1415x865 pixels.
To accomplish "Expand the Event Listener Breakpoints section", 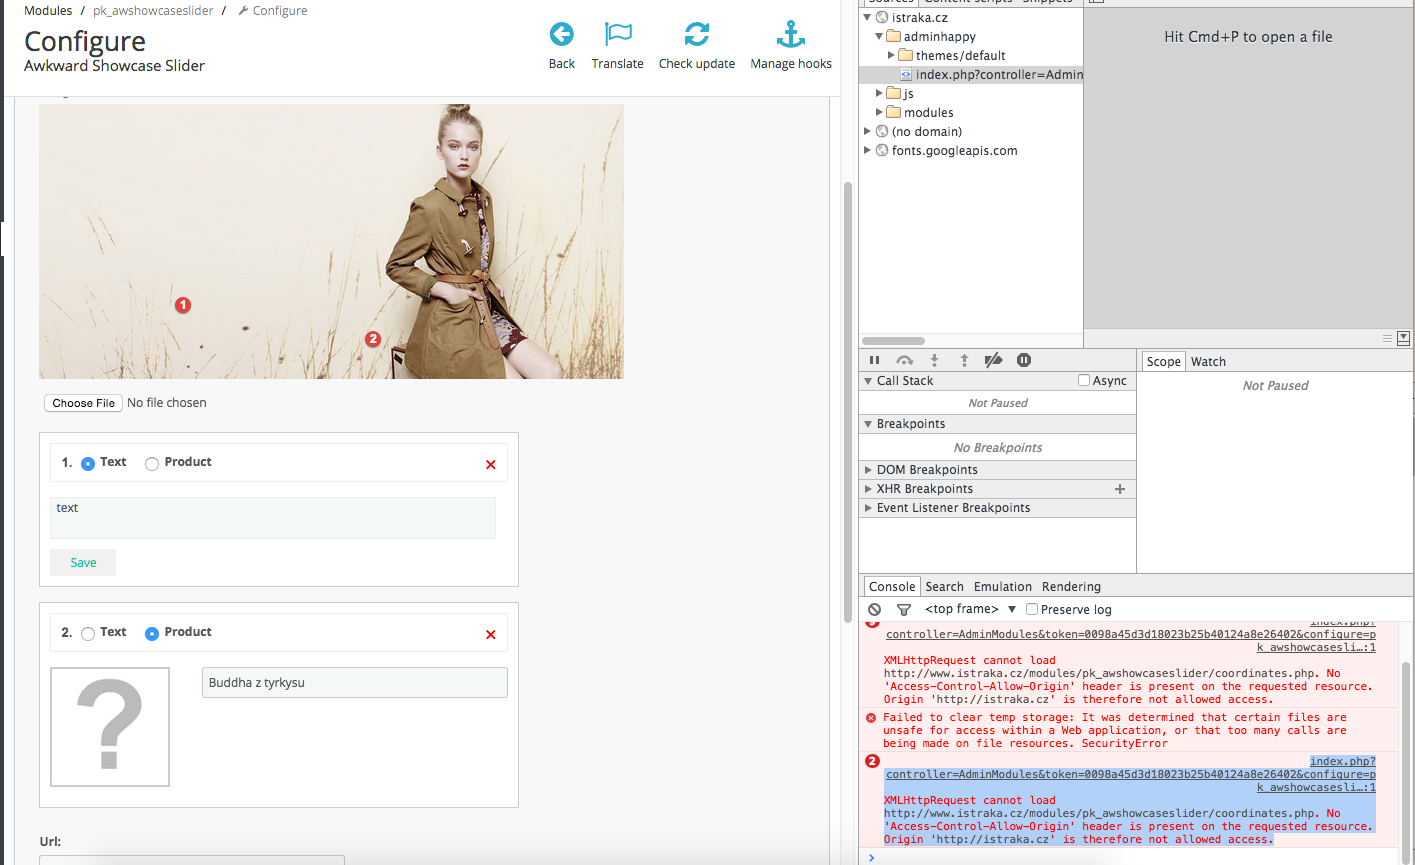I will coord(868,507).
